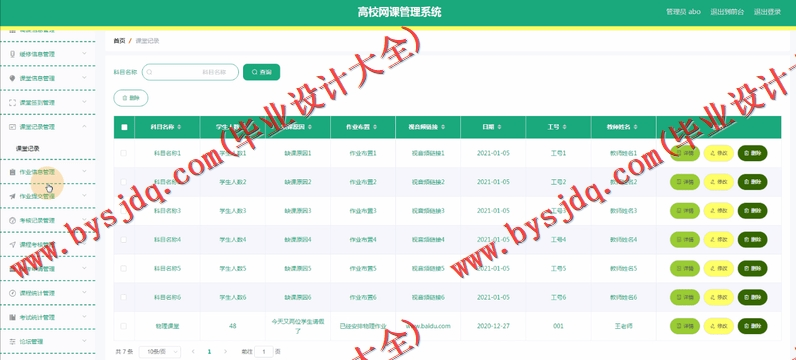Screen dimensions: 796x360
Task: Check the row for 科目名称4
Action: pyautogui.click(x=124, y=239)
